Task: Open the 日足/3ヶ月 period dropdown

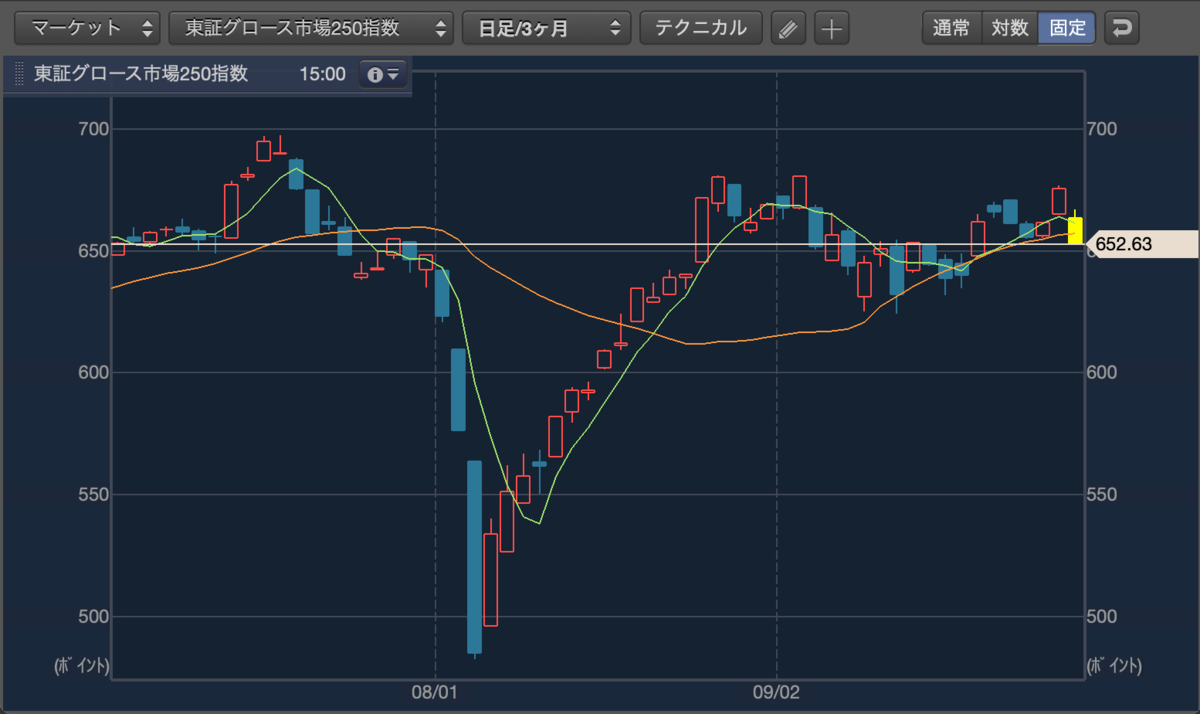Action: point(546,28)
